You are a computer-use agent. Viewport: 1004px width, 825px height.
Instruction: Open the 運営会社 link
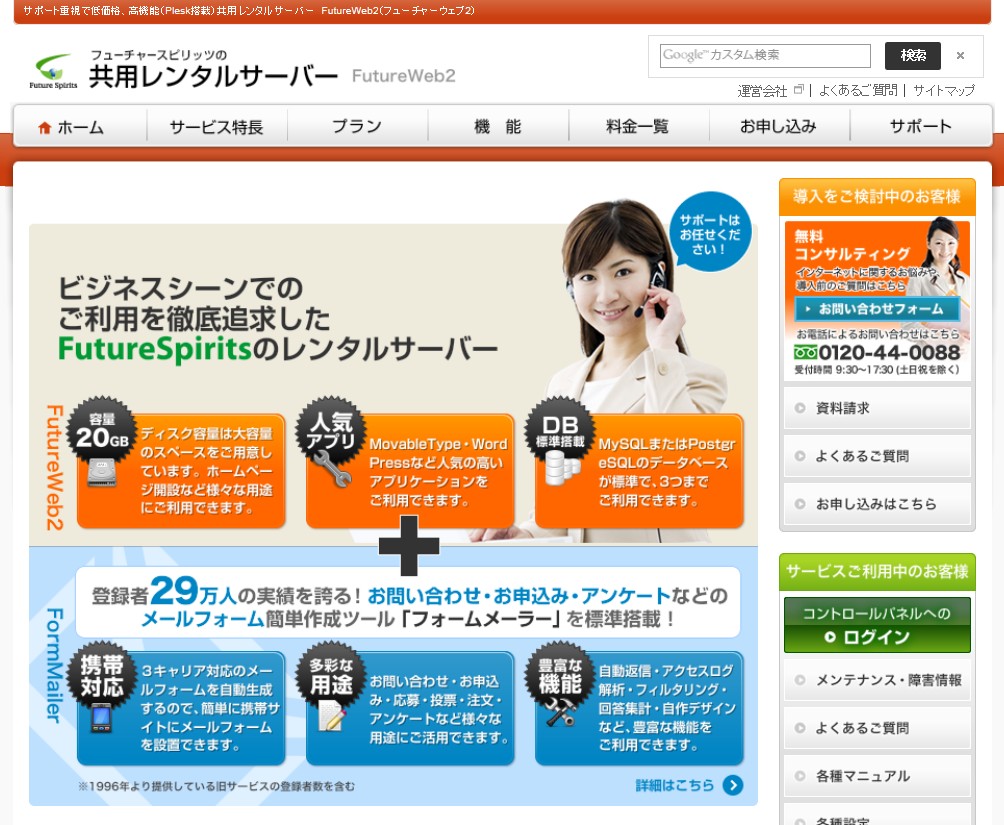point(762,90)
